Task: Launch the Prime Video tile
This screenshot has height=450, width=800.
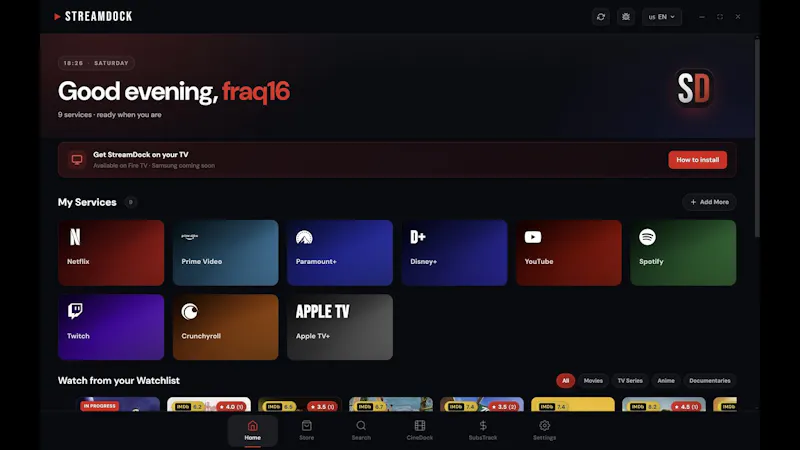Action: (x=226, y=253)
